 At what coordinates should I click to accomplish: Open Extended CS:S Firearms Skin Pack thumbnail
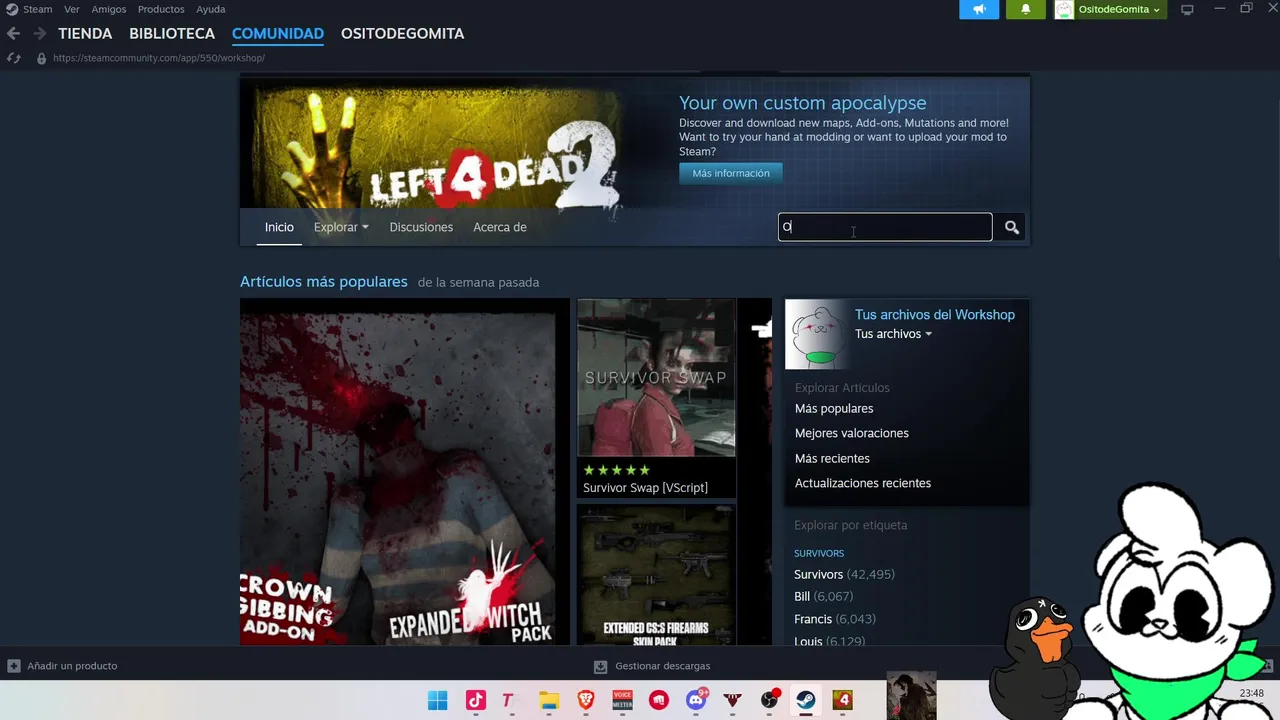pyautogui.click(x=656, y=575)
